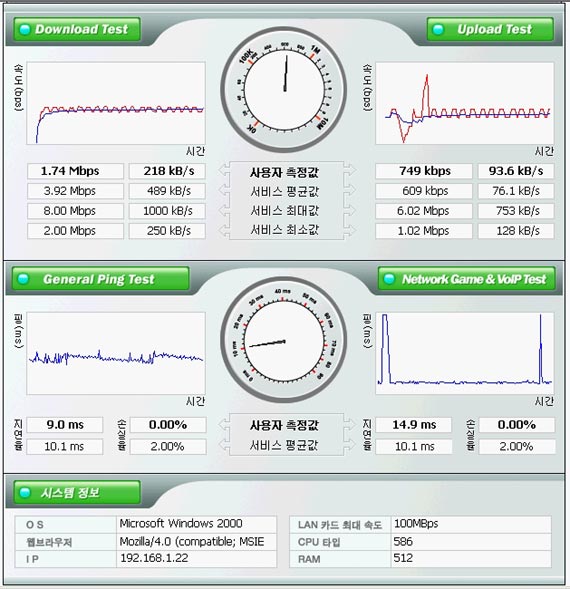
Task: Click the 9.0 ms ping latency field
Action: (65, 425)
